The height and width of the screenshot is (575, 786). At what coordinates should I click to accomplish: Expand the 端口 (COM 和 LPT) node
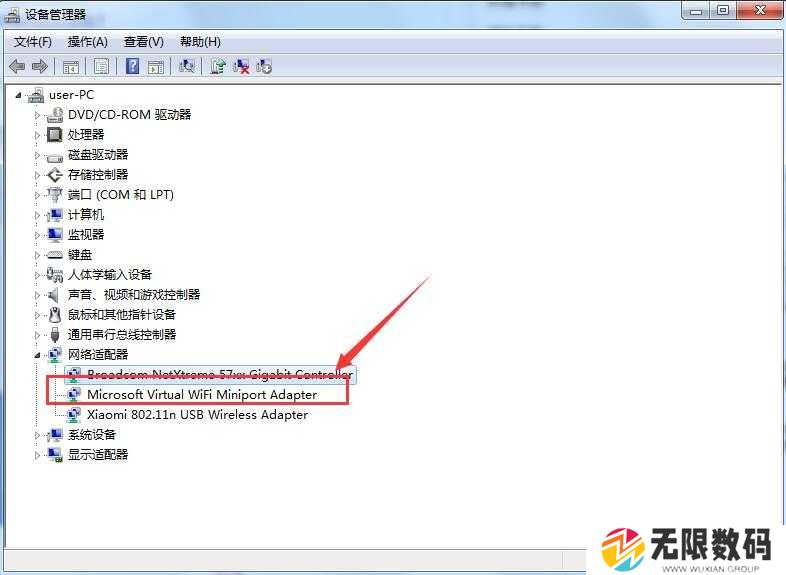point(37,195)
